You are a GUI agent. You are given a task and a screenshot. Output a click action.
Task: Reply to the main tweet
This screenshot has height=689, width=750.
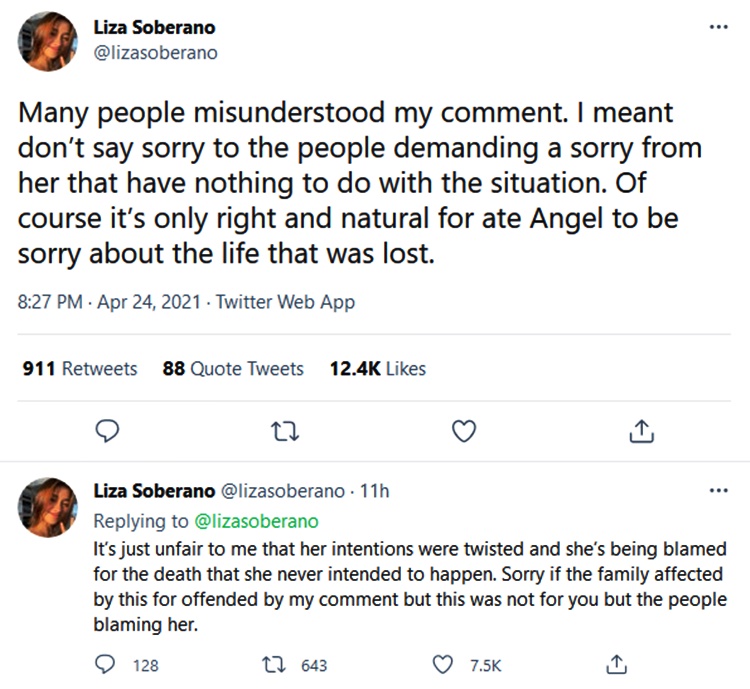pos(111,431)
